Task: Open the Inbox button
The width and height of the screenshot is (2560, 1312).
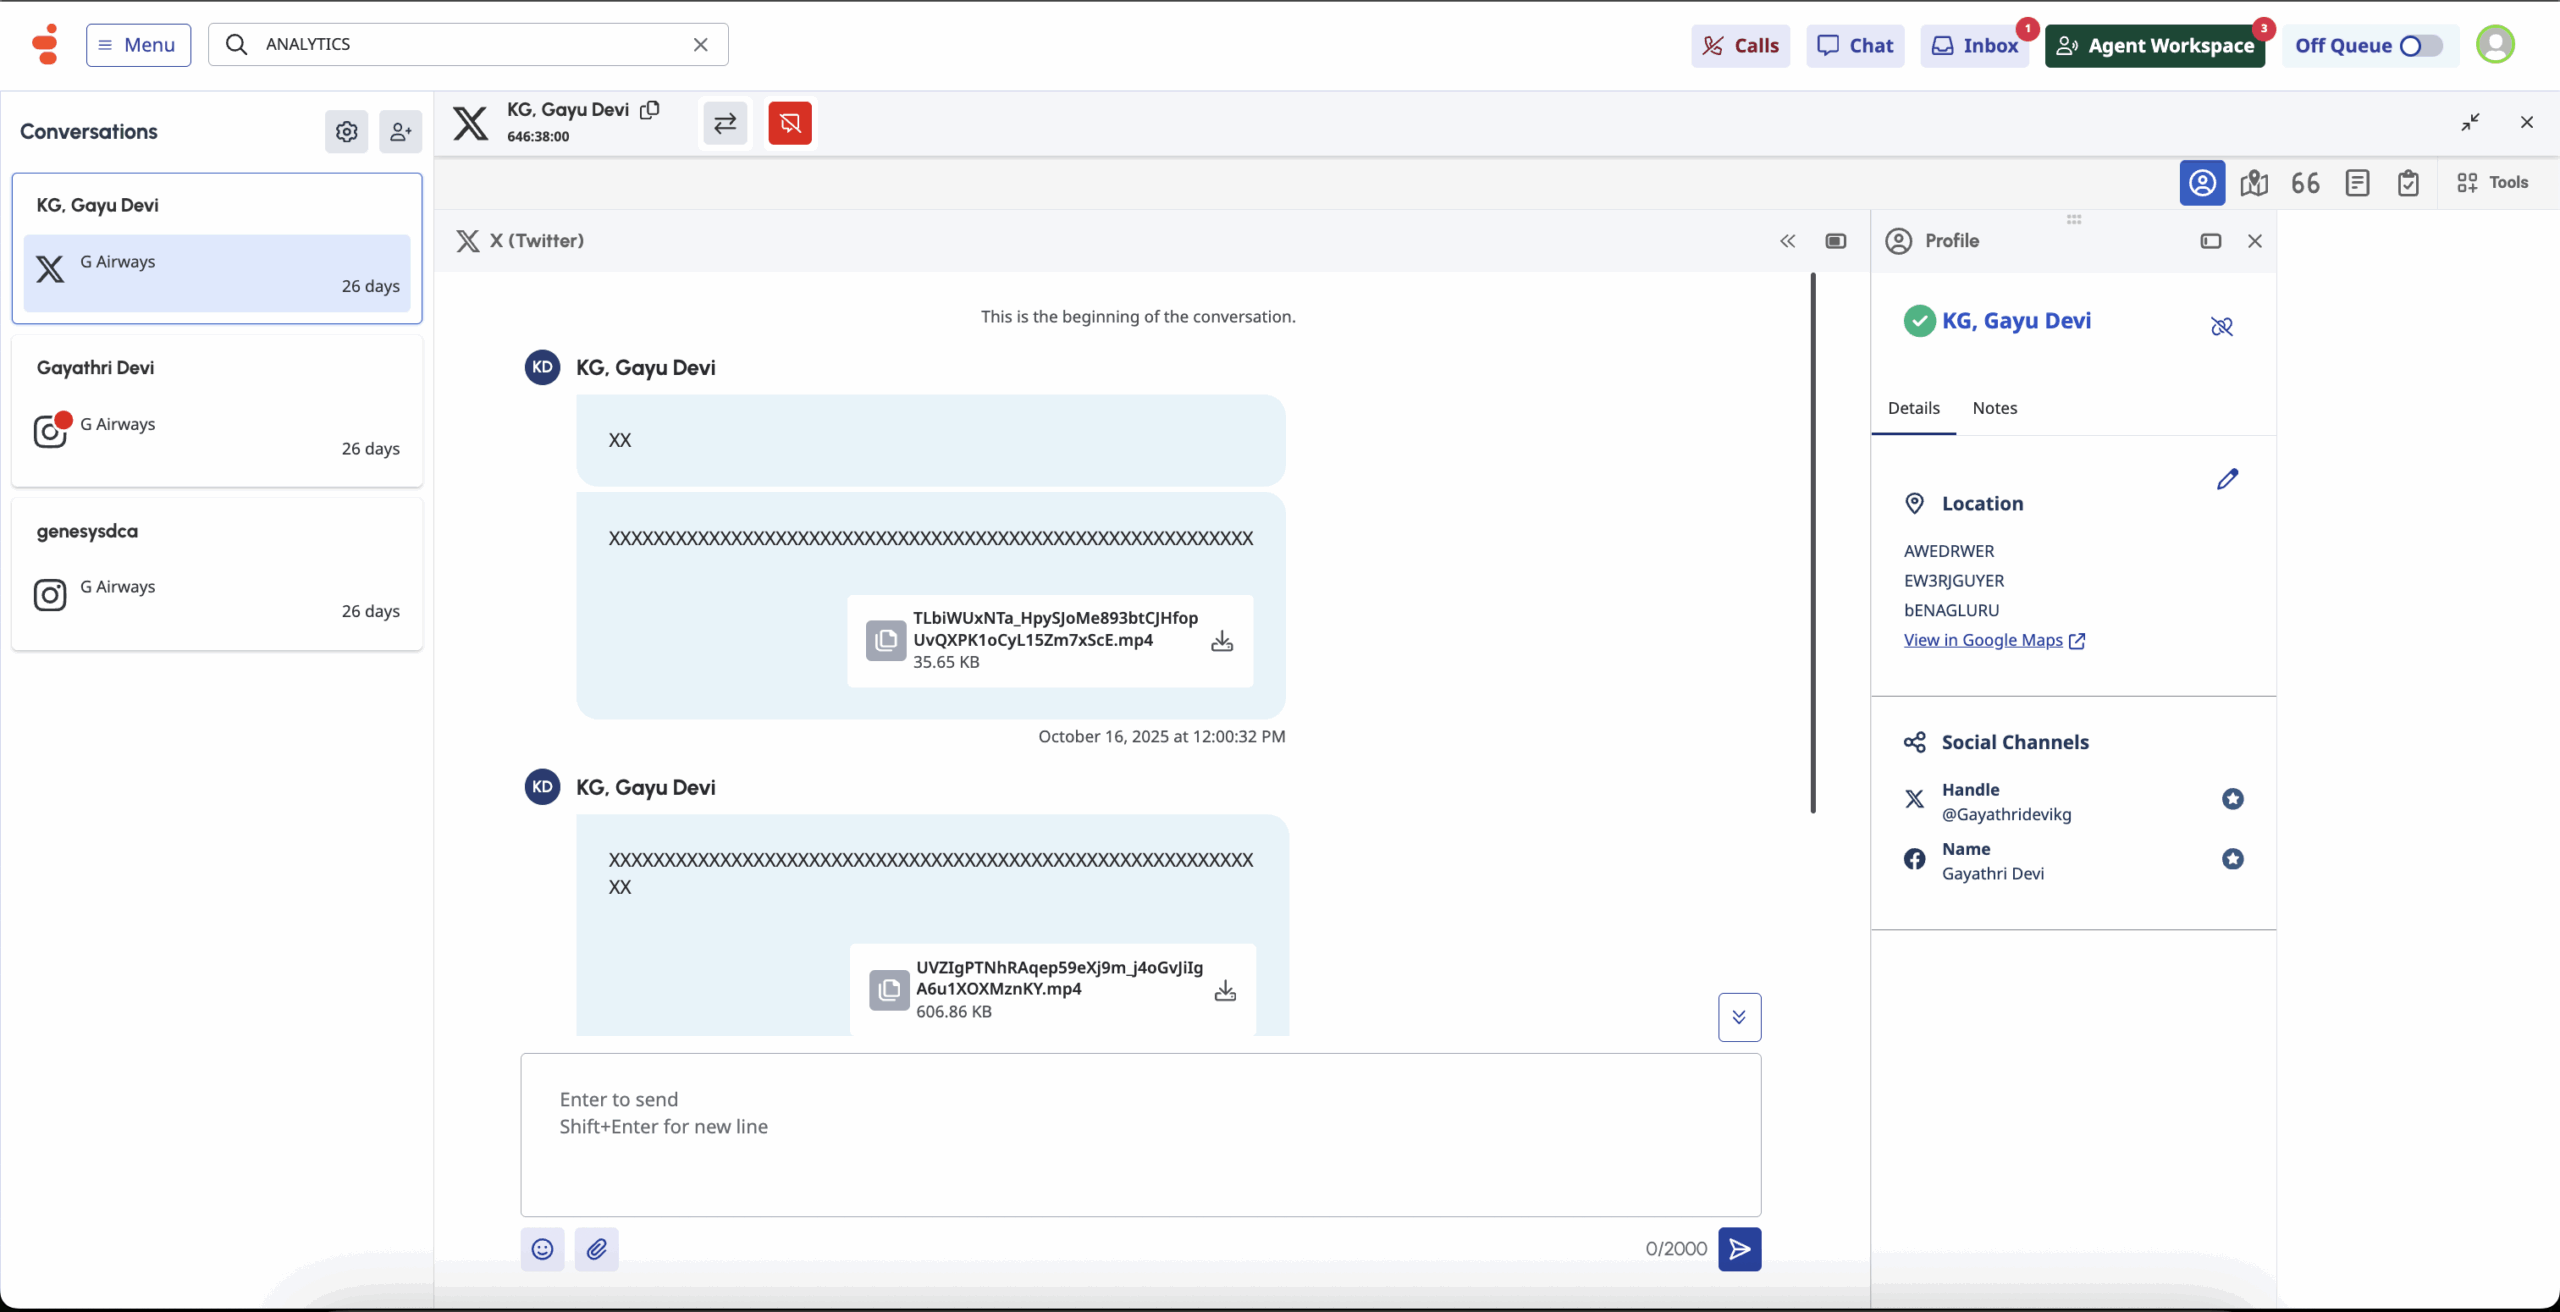Action: pos(1975,46)
